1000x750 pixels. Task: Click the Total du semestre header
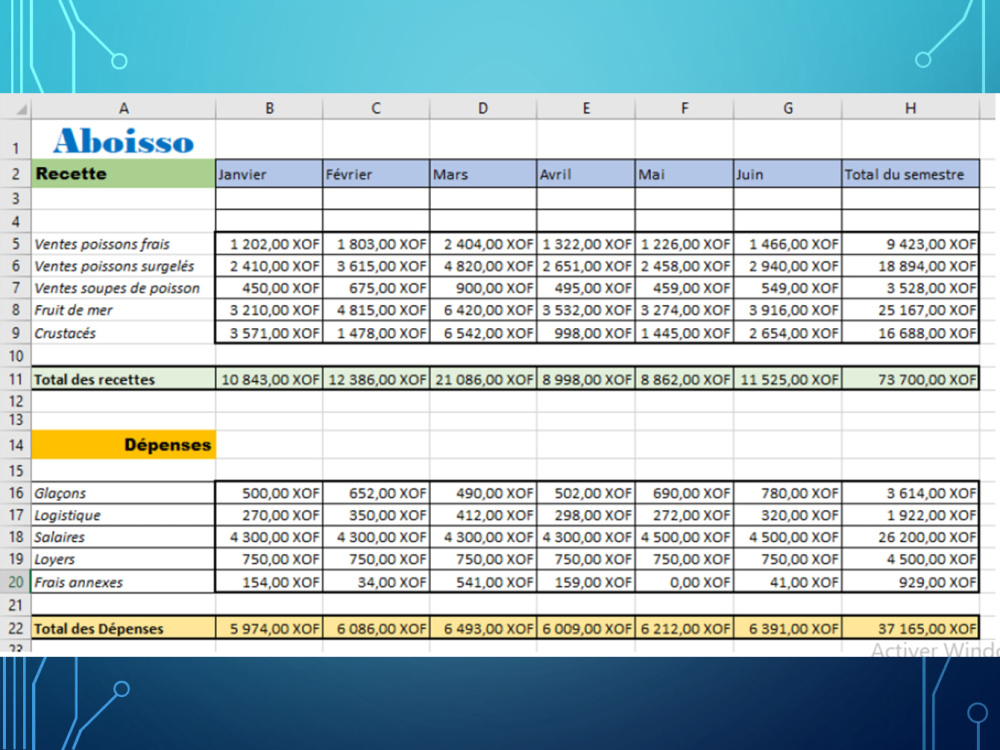coord(910,174)
